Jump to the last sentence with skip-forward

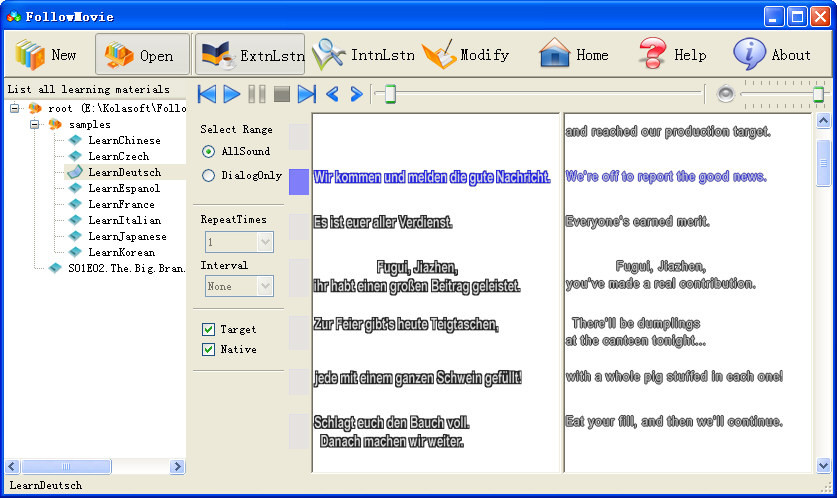point(307,94)
